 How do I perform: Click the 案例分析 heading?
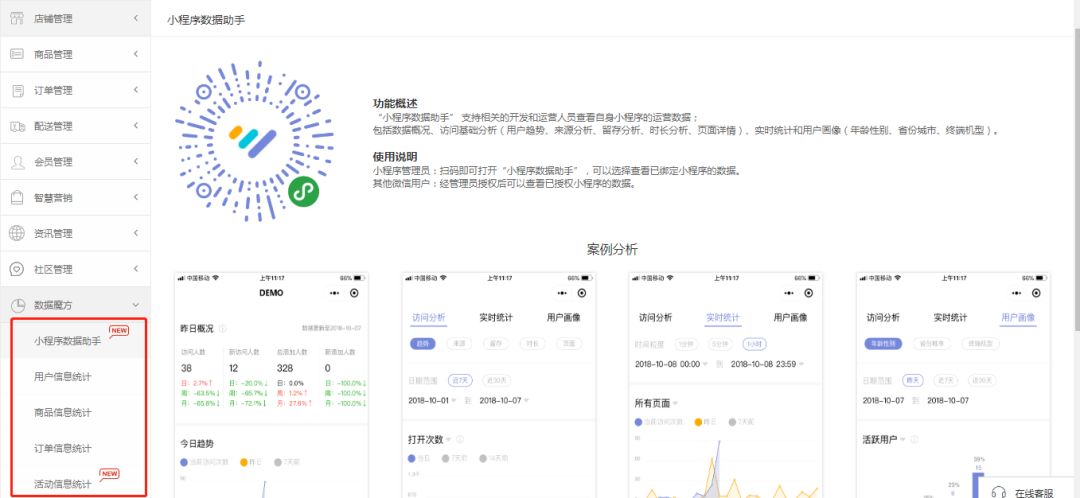(x=612, y=249)
